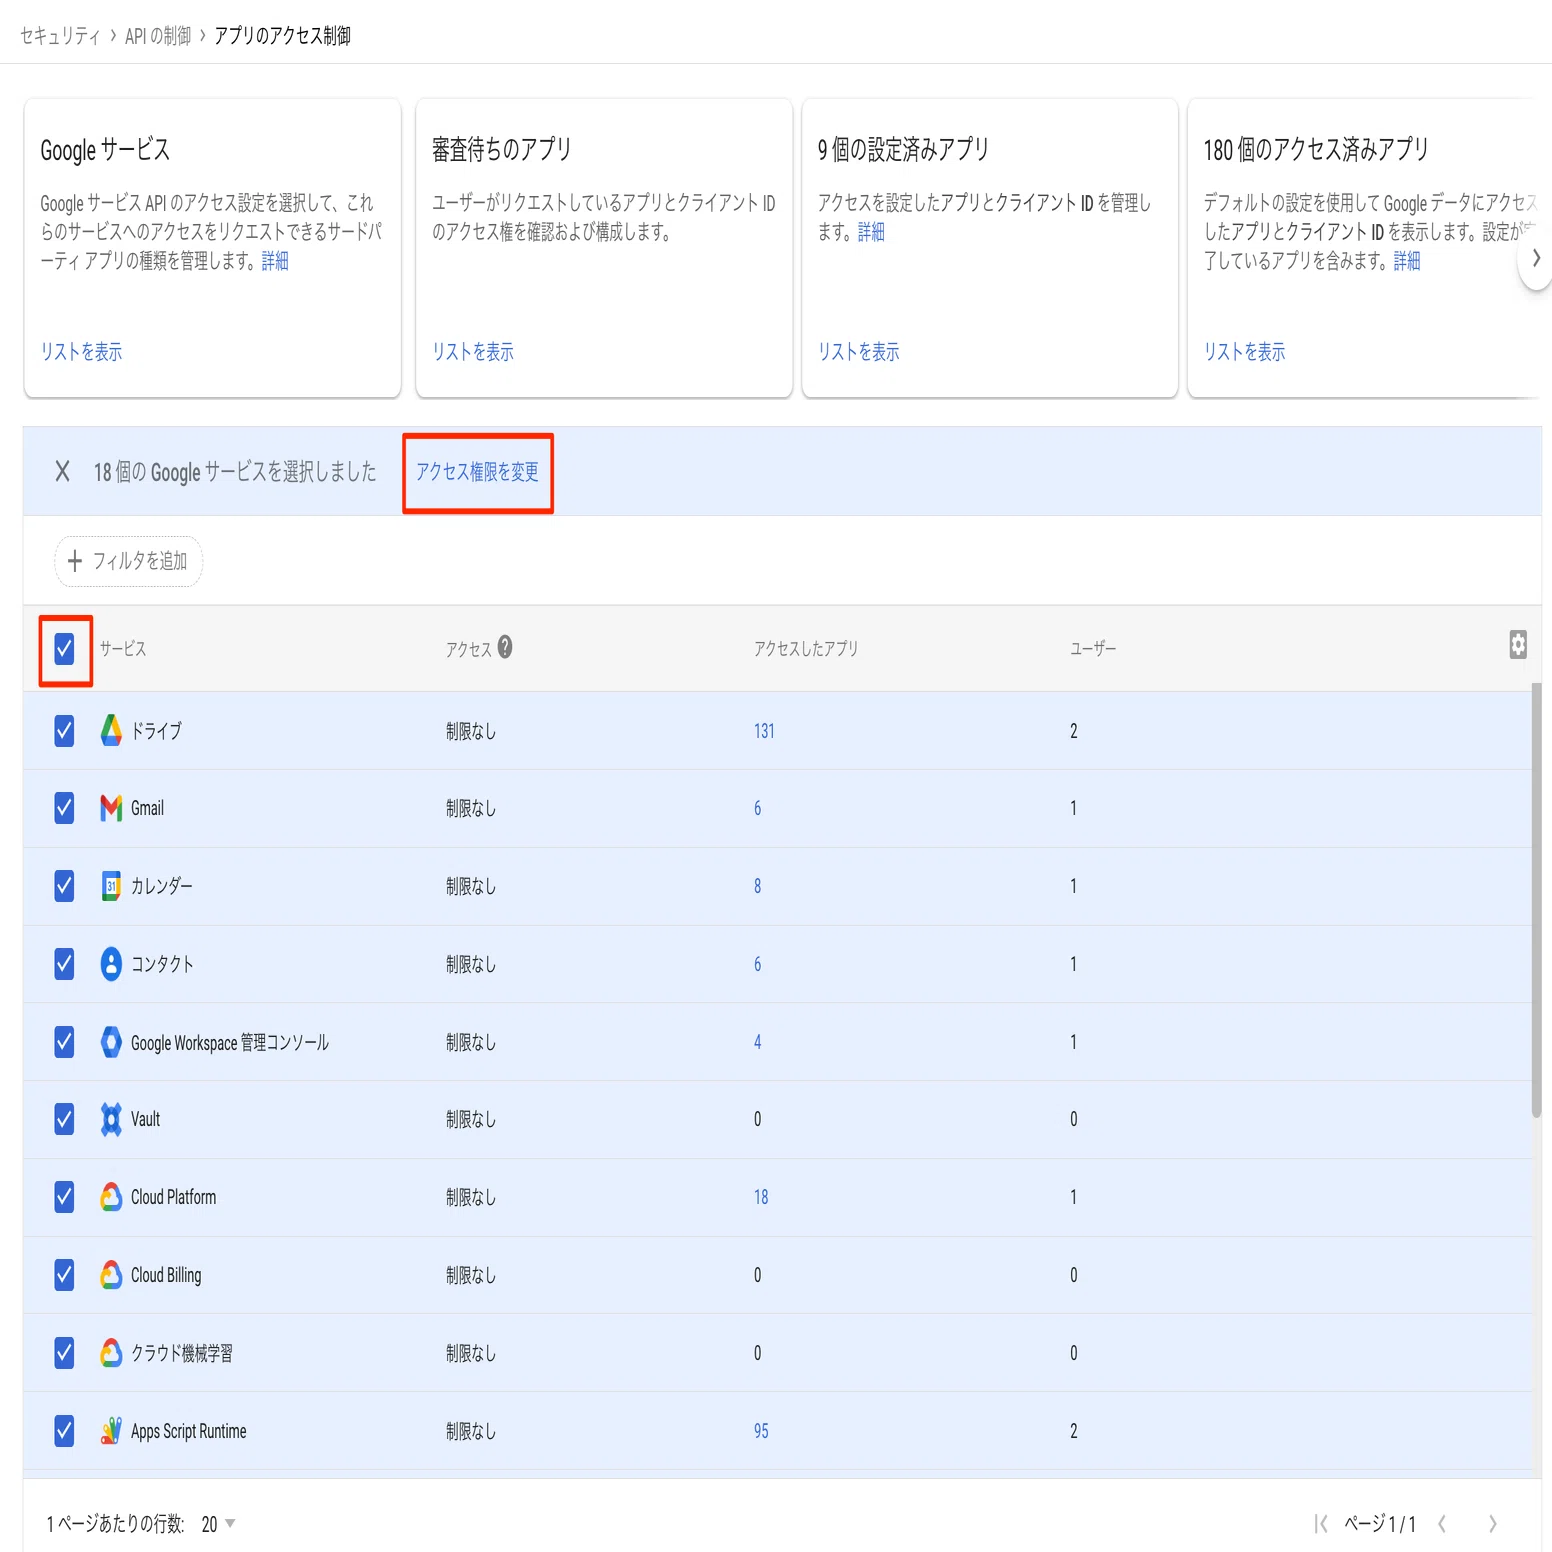Uncheck the クラウド機械学習 row checkbox

64,1353
